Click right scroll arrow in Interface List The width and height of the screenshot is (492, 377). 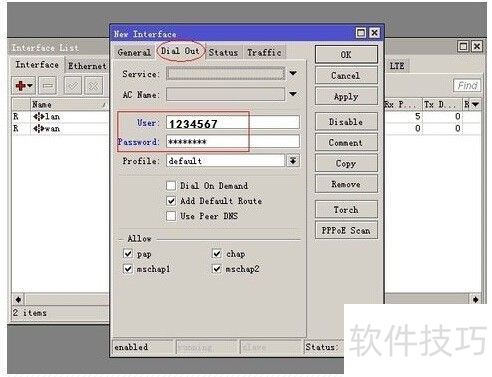coord(476,299)
